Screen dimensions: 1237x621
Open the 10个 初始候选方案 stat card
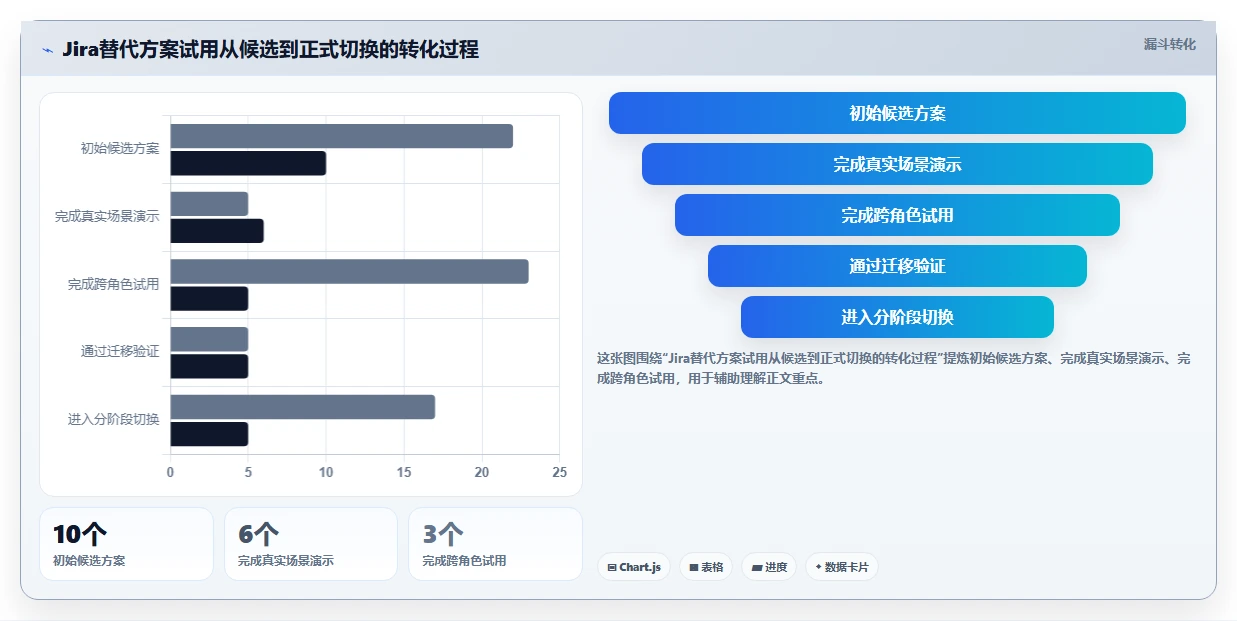pos(126,544)
